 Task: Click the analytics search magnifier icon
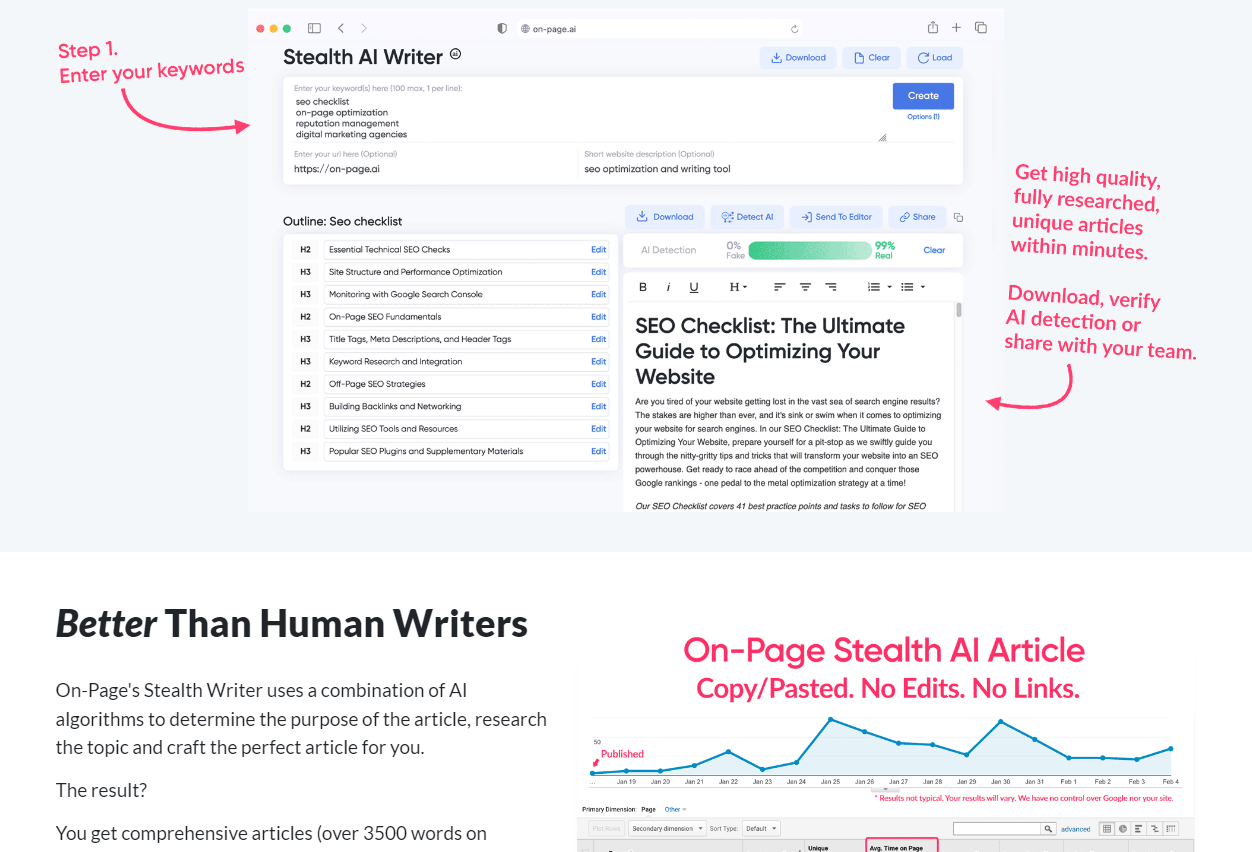tap(1048, 829)
